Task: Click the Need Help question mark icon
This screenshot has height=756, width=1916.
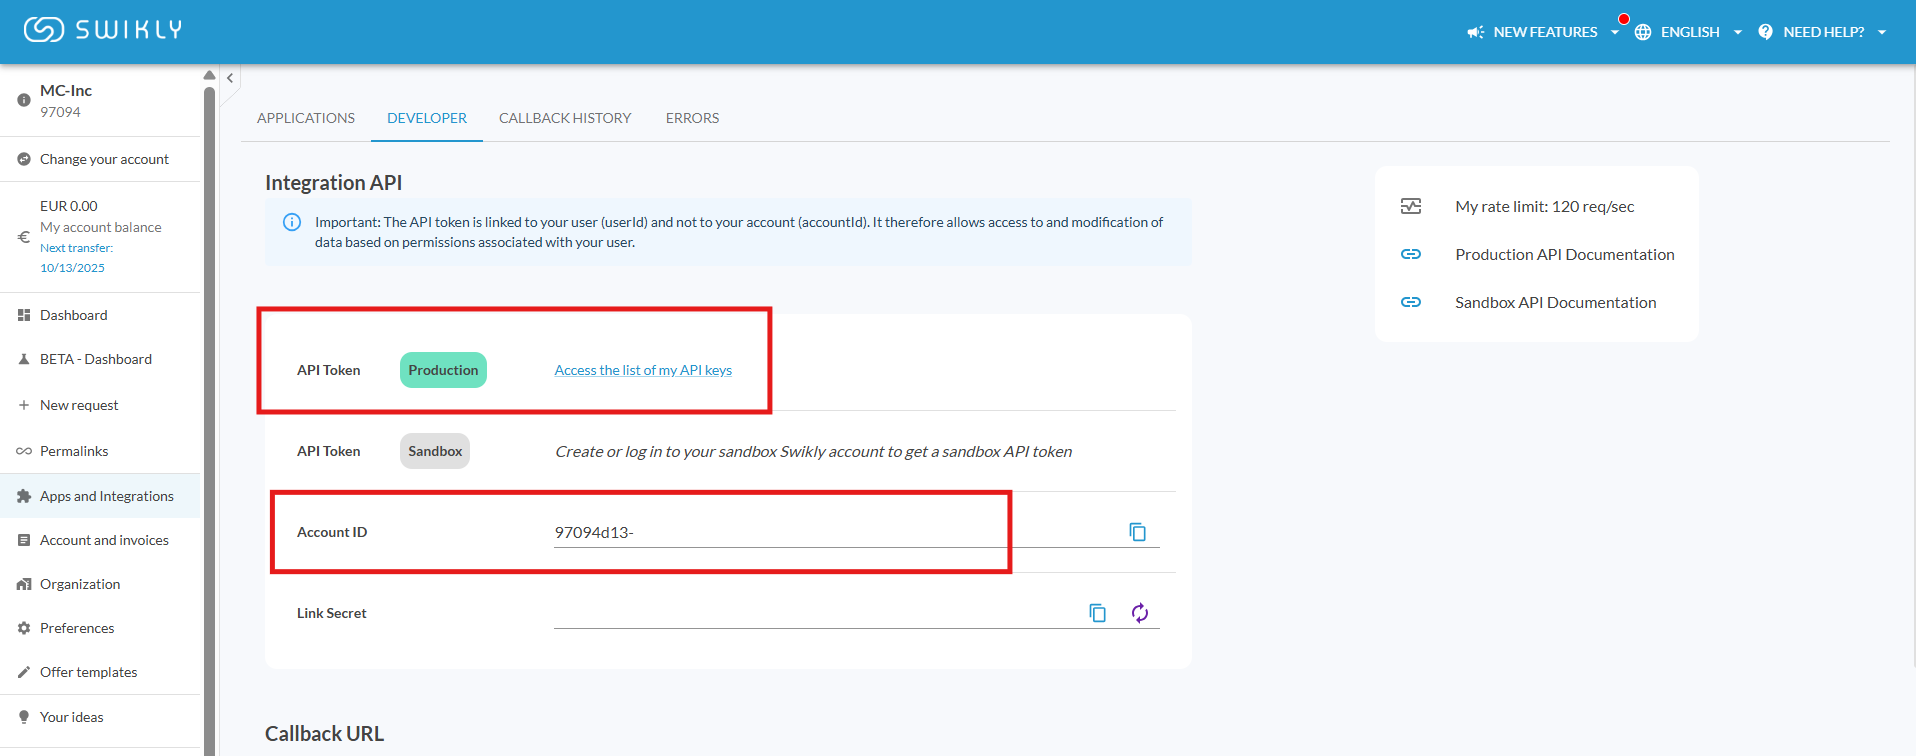Action: (x=1765, y=32)
